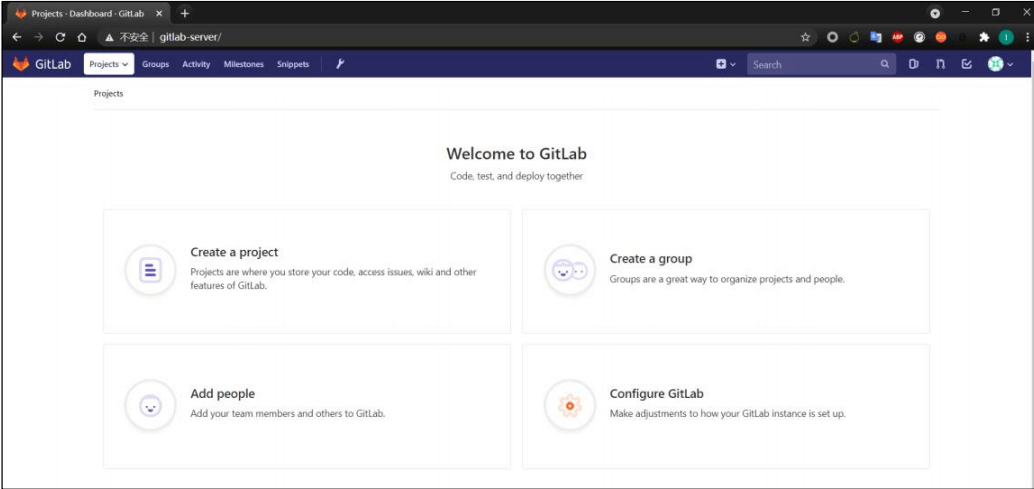This screenshot has width=1034, height=489.
Task: Open the AdBlock Plus extension
Action: tap(897, 38)
